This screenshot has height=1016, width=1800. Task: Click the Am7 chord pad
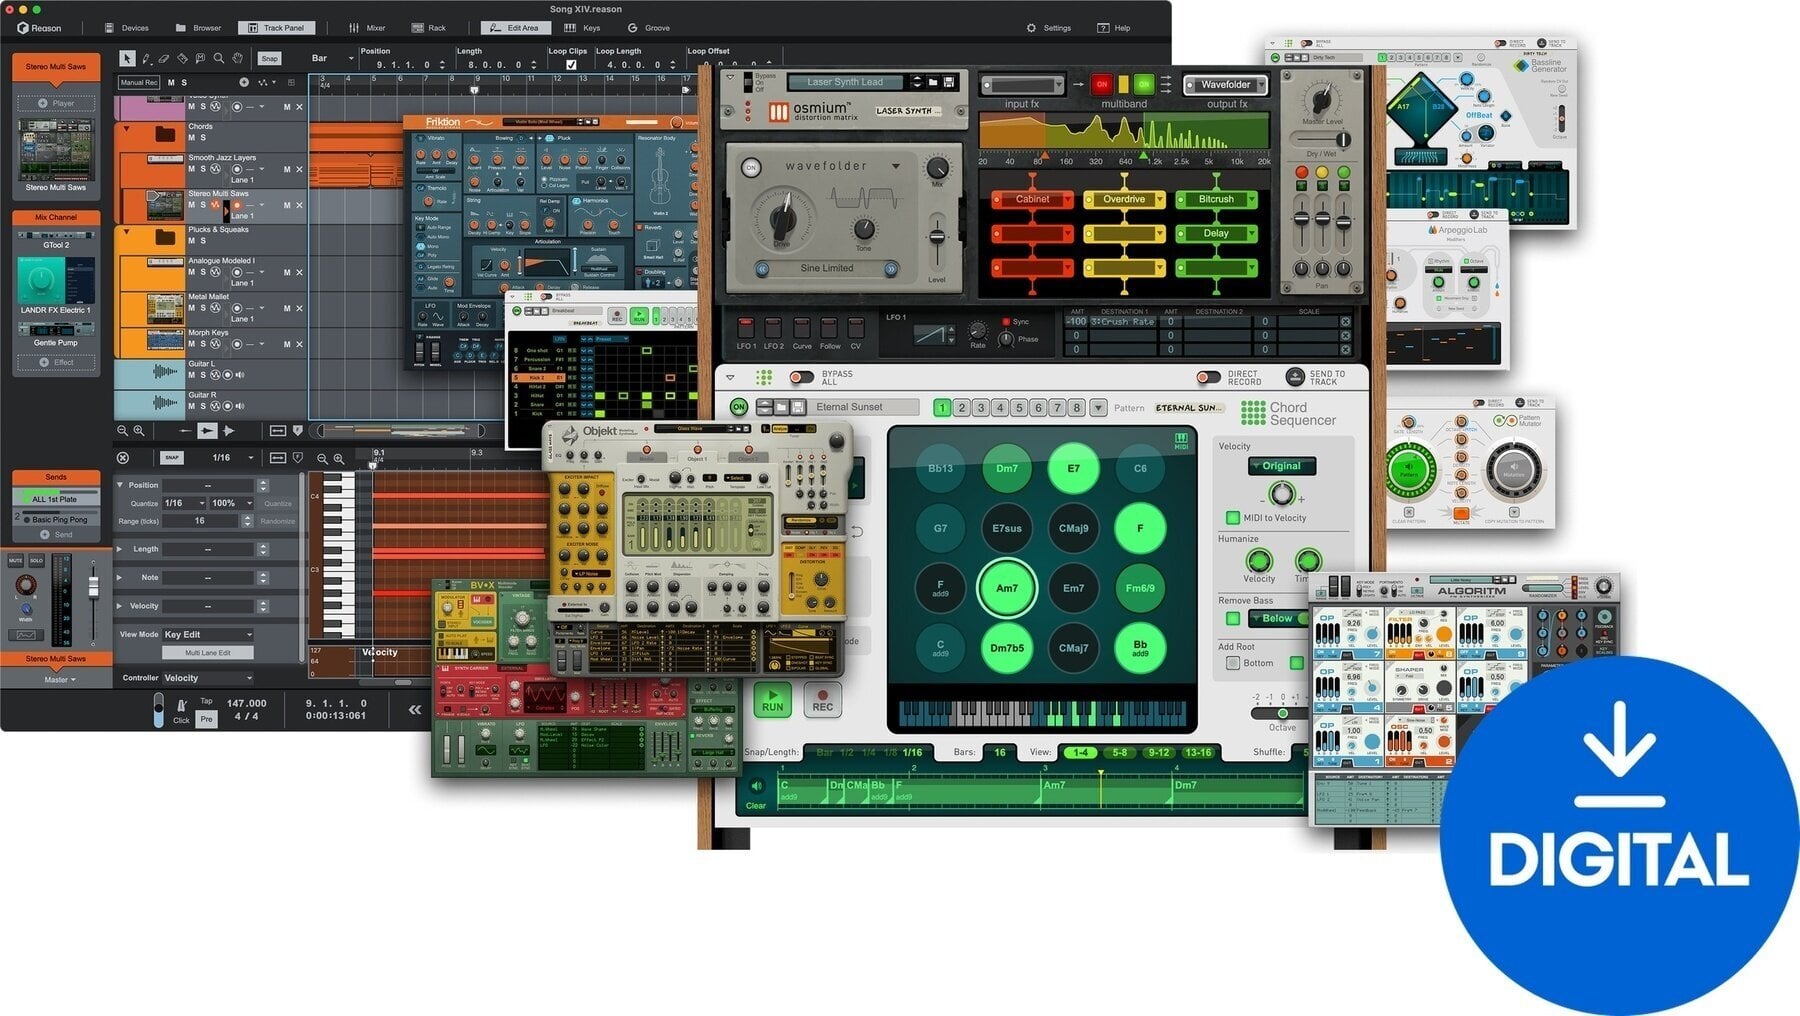click(1007, 588)
